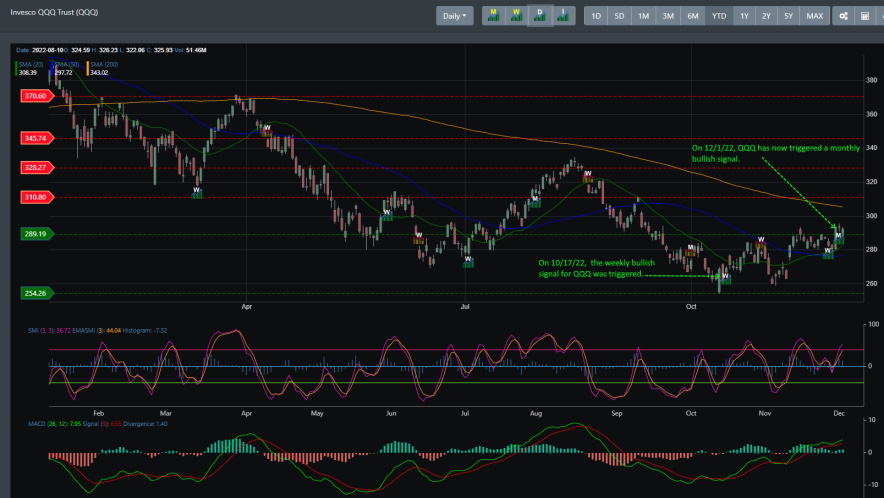
Task: Set chart range to MAX
Action: [x=814, y=16]
